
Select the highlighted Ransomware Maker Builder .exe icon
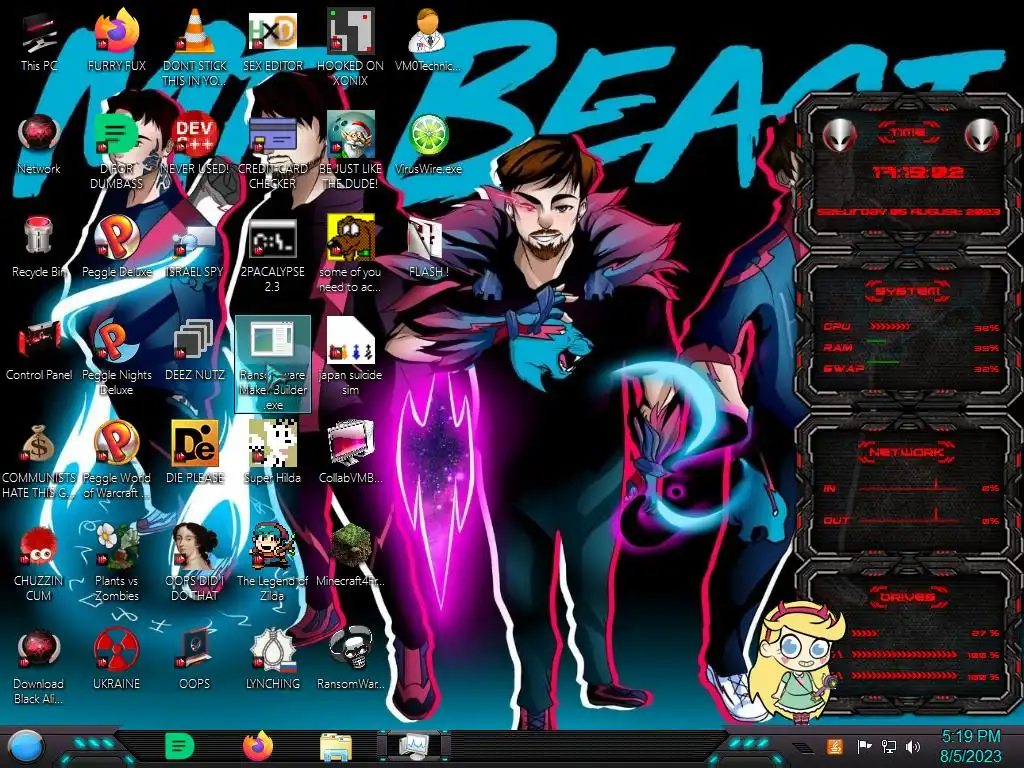coord(272,364)
